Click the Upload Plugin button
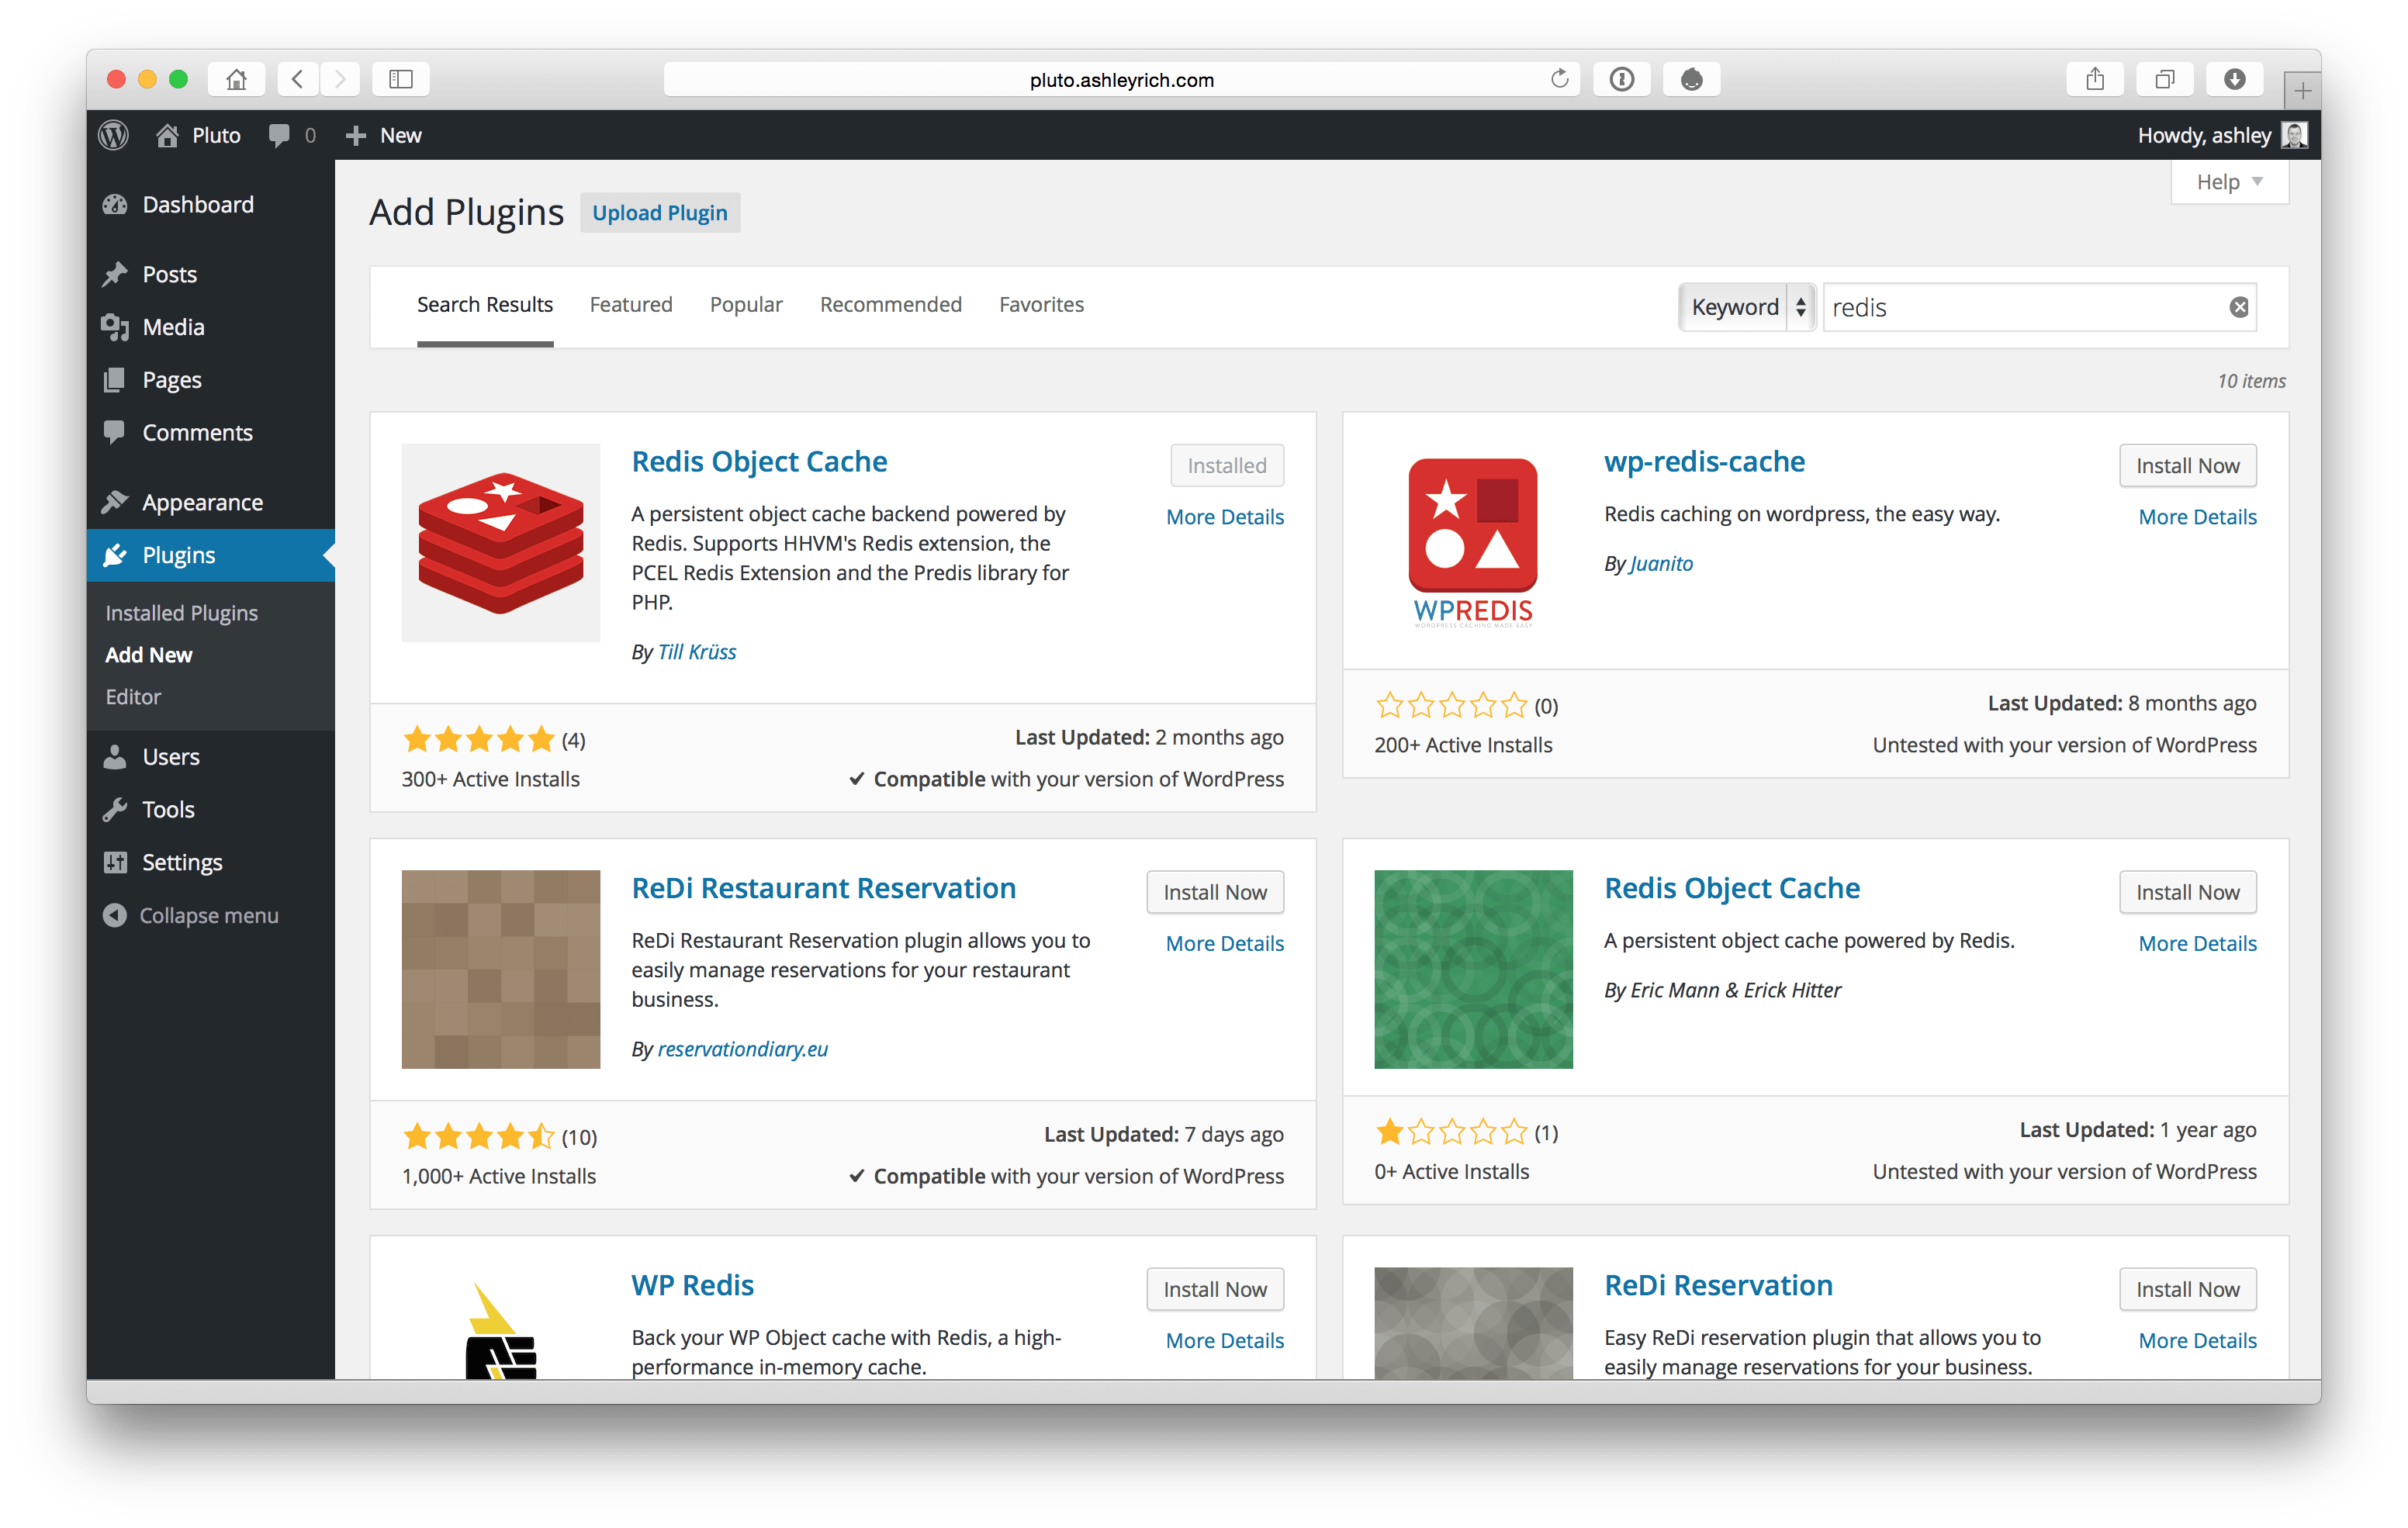The image size is (2408, 1528). point(659,212)
